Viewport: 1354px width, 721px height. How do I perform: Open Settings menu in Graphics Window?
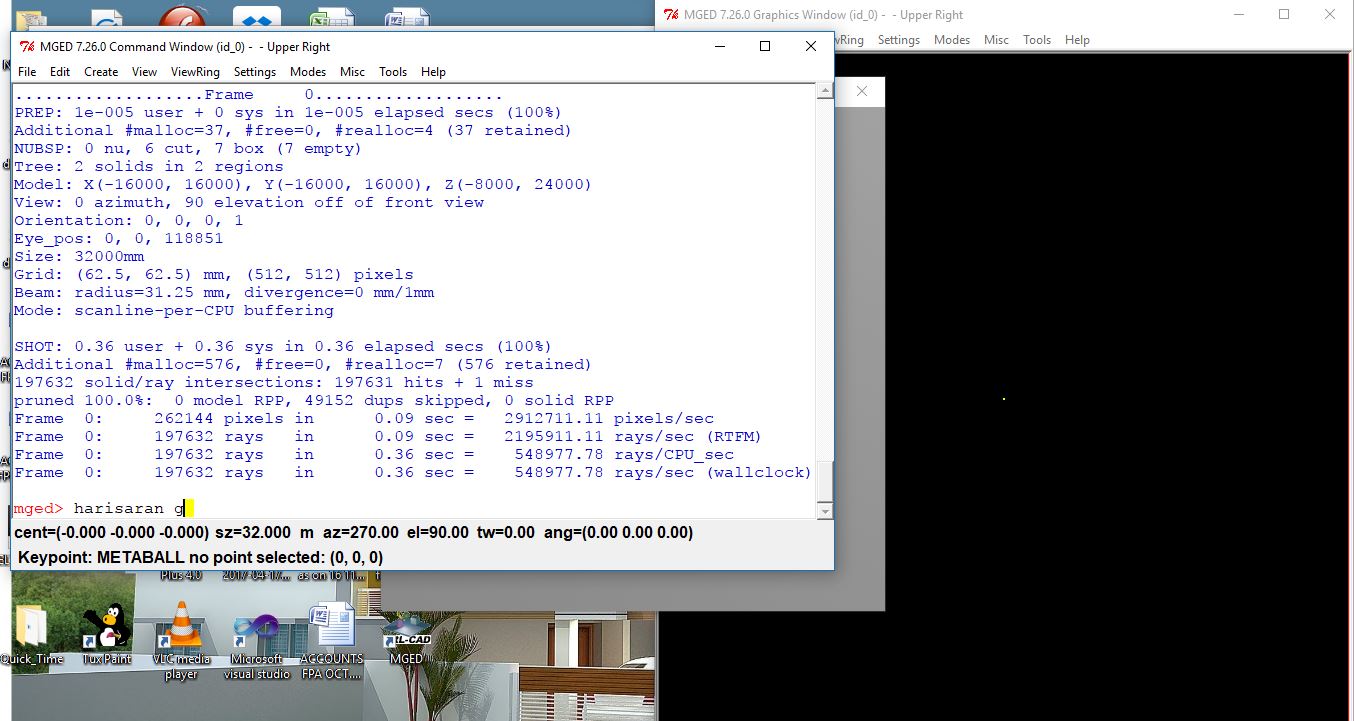tap(899, 40)
